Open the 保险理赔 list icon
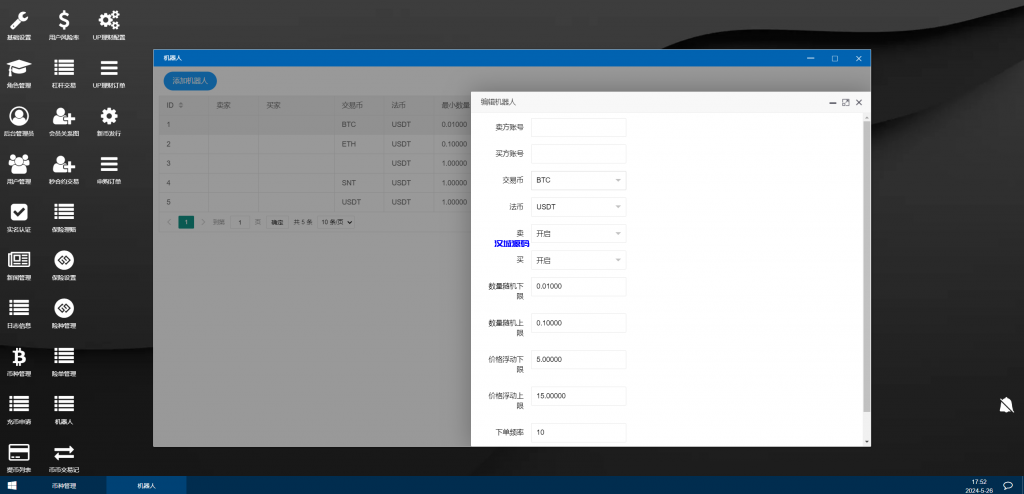The width and height of the screenshot is (1024, 494). pos(64,212)
